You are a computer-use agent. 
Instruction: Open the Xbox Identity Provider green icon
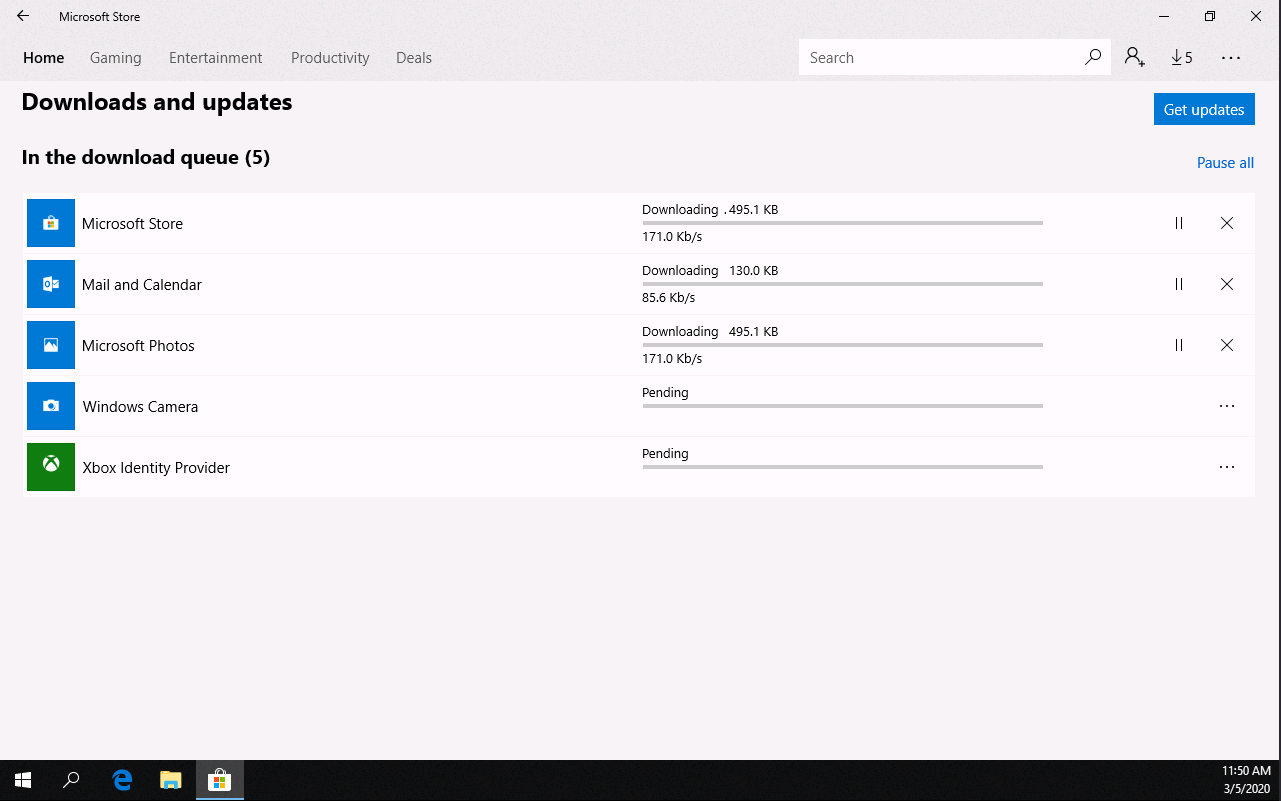pos(50,466)
